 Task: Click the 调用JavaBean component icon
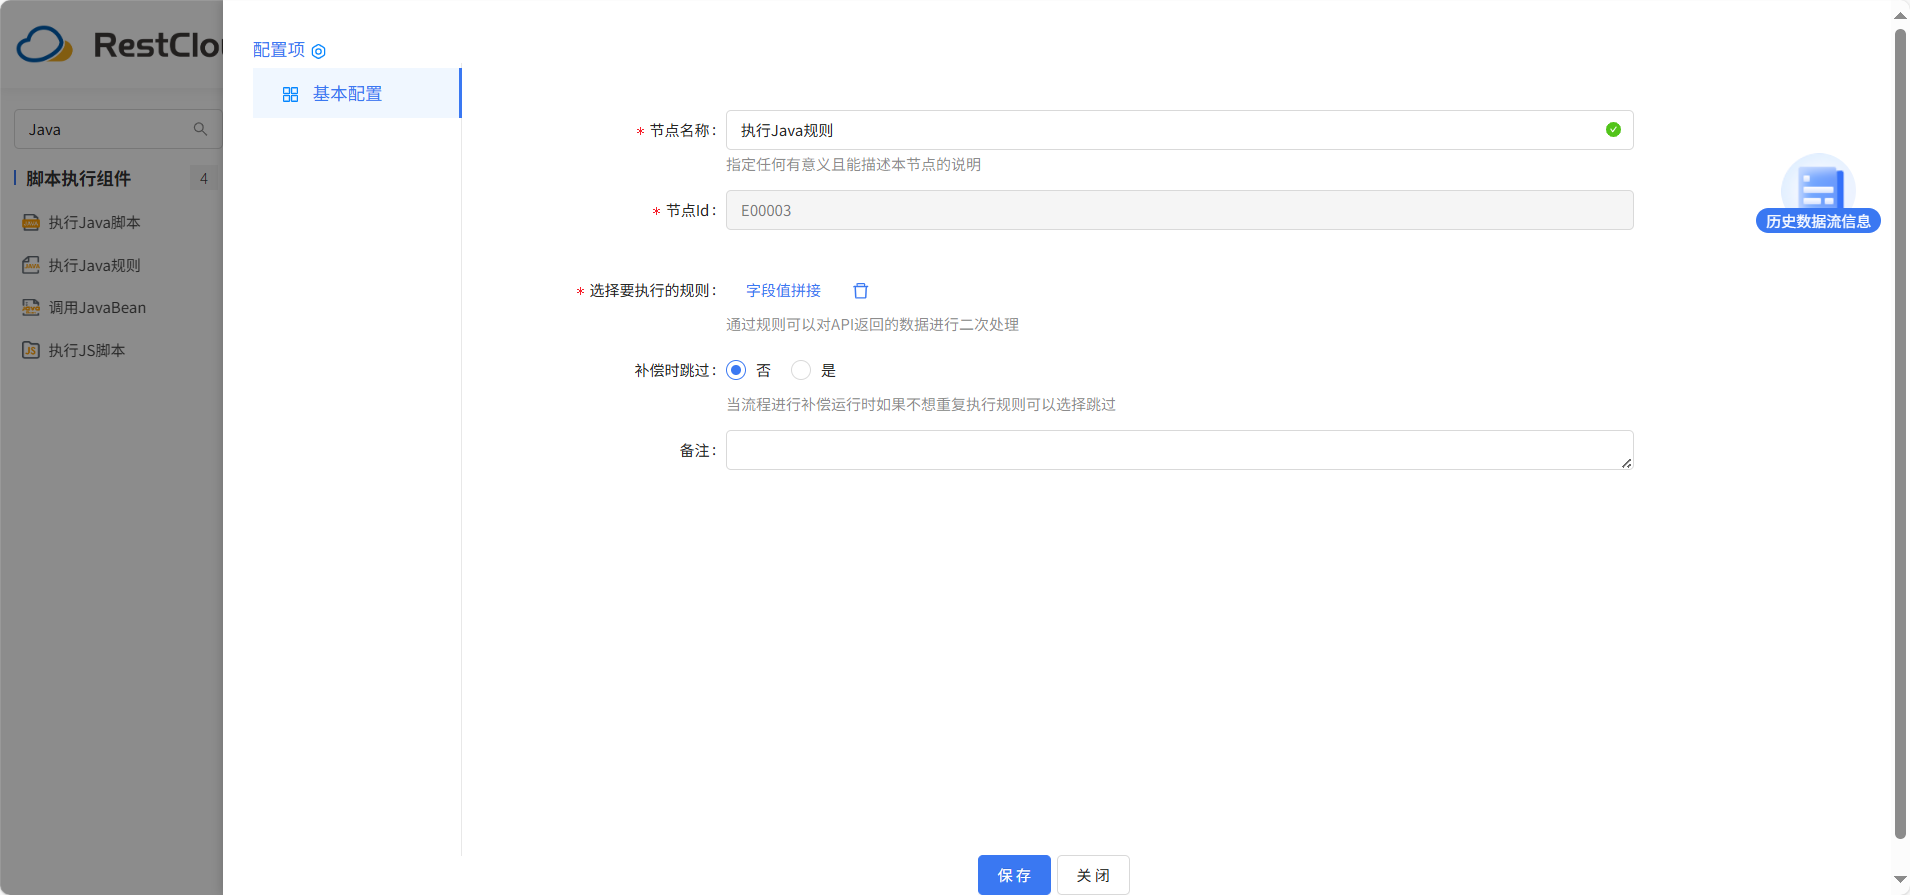[x=31, y=307]
